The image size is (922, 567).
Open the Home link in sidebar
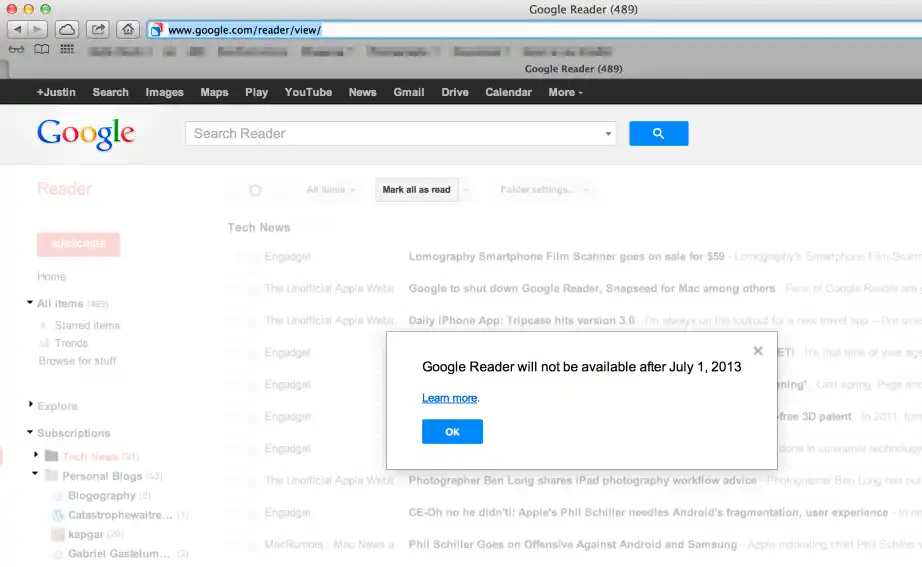click(52, 276)
